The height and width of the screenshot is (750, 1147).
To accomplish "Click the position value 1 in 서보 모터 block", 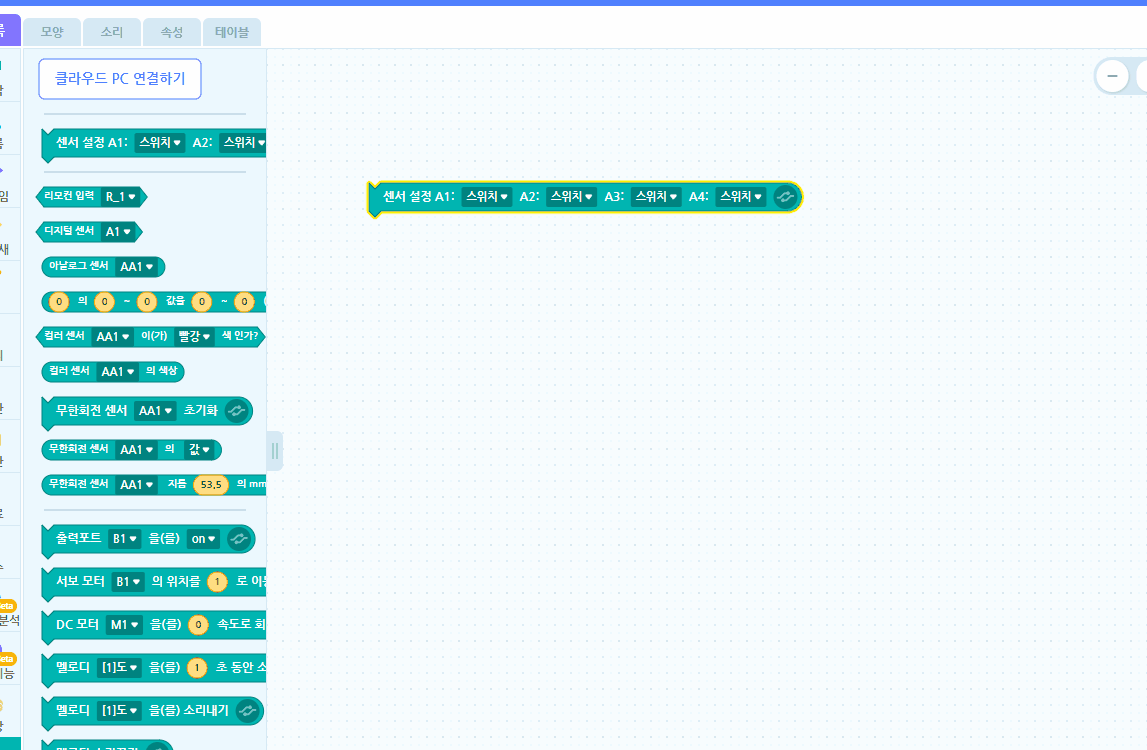I will 217,582.
